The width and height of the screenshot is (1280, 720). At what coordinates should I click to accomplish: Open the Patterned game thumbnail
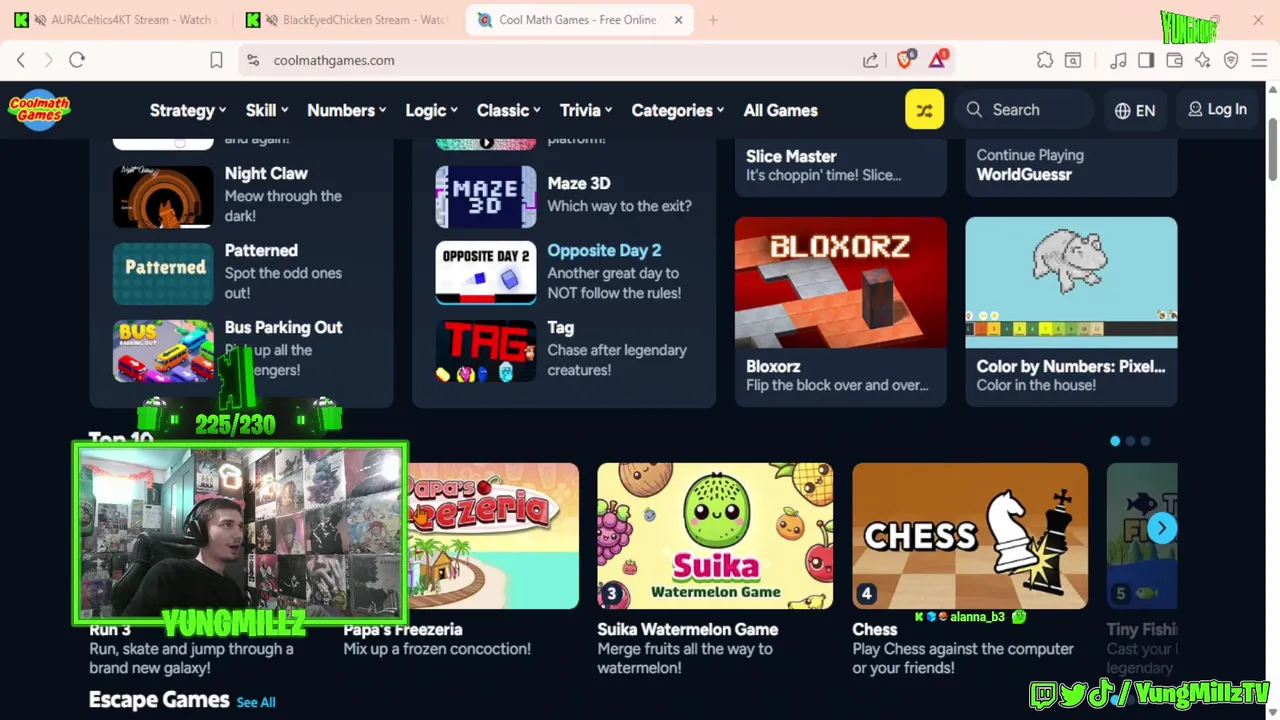[163, 273]
